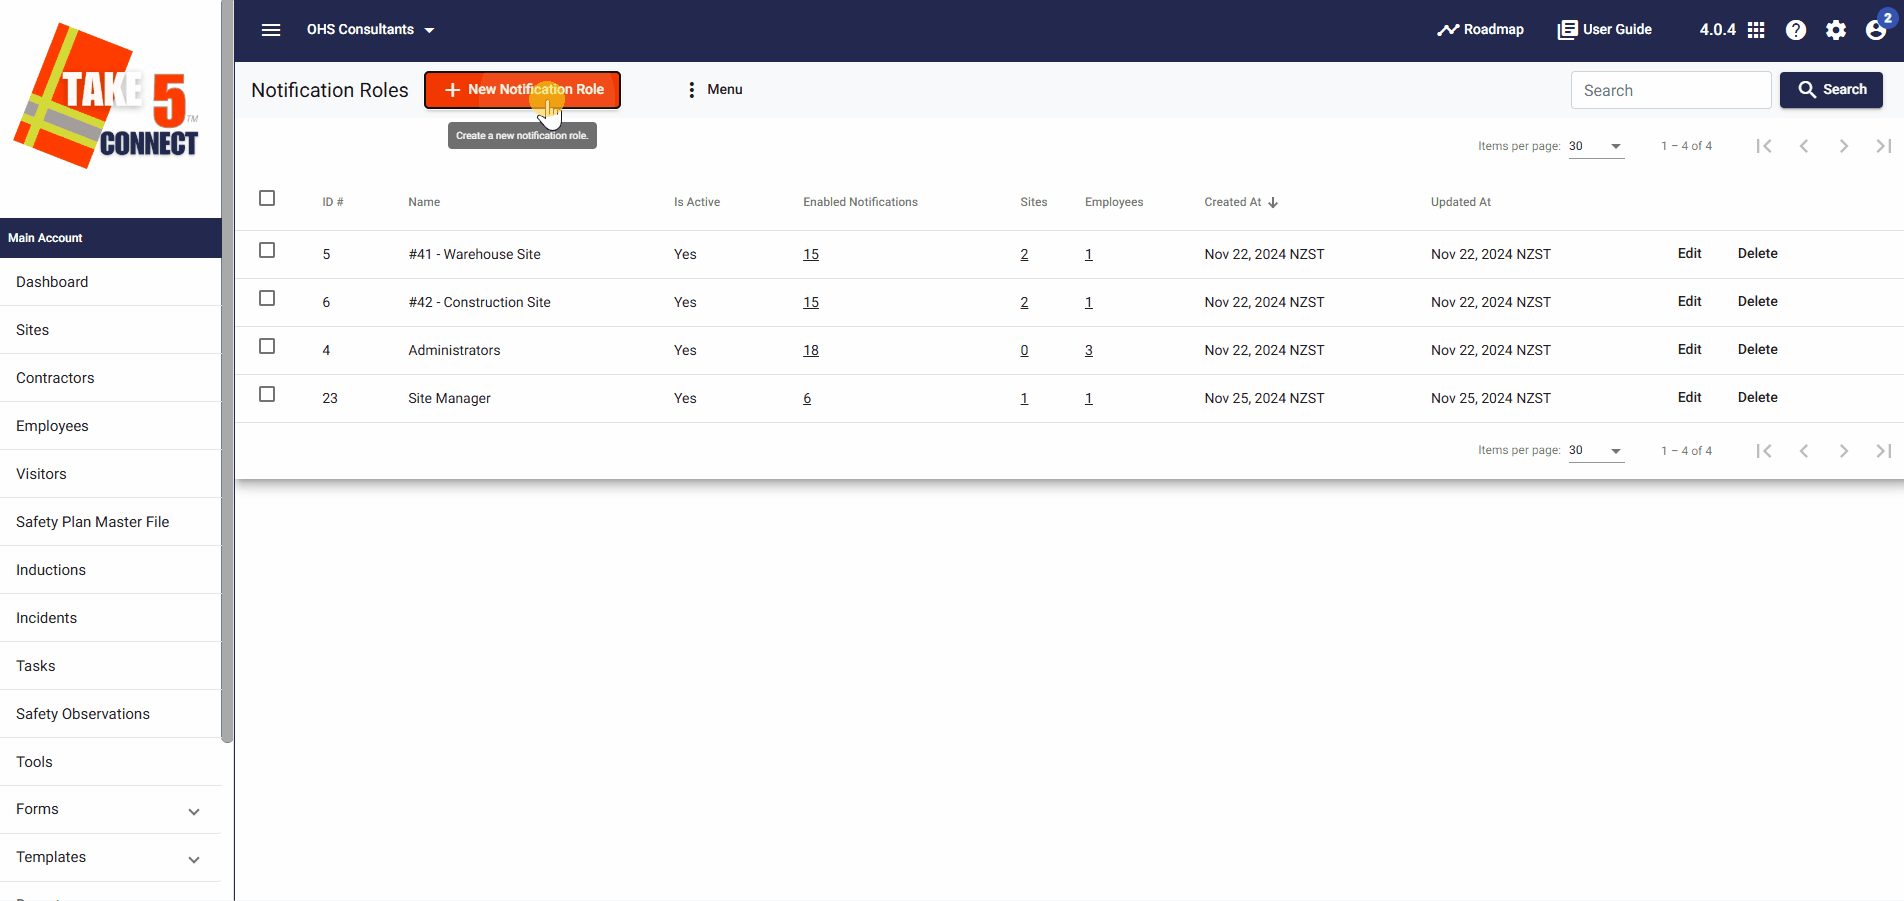Sort by the Updated At column header
This screenshot has height=901, width=1904.
1460,202
